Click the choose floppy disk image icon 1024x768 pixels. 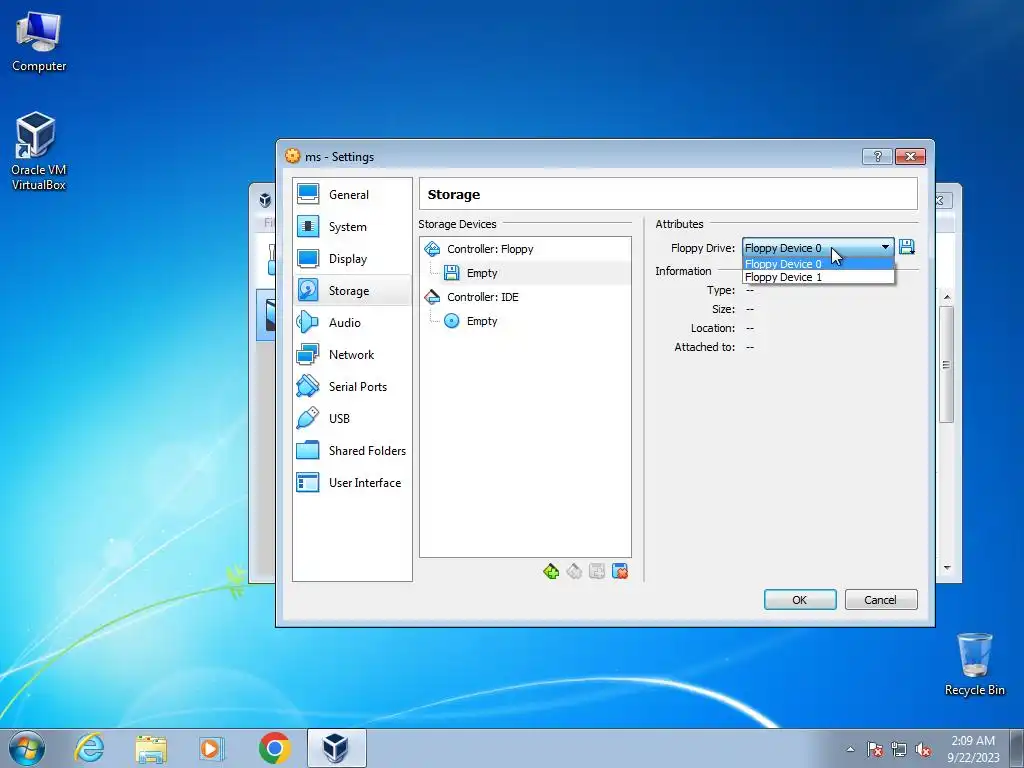click(907, 247)
